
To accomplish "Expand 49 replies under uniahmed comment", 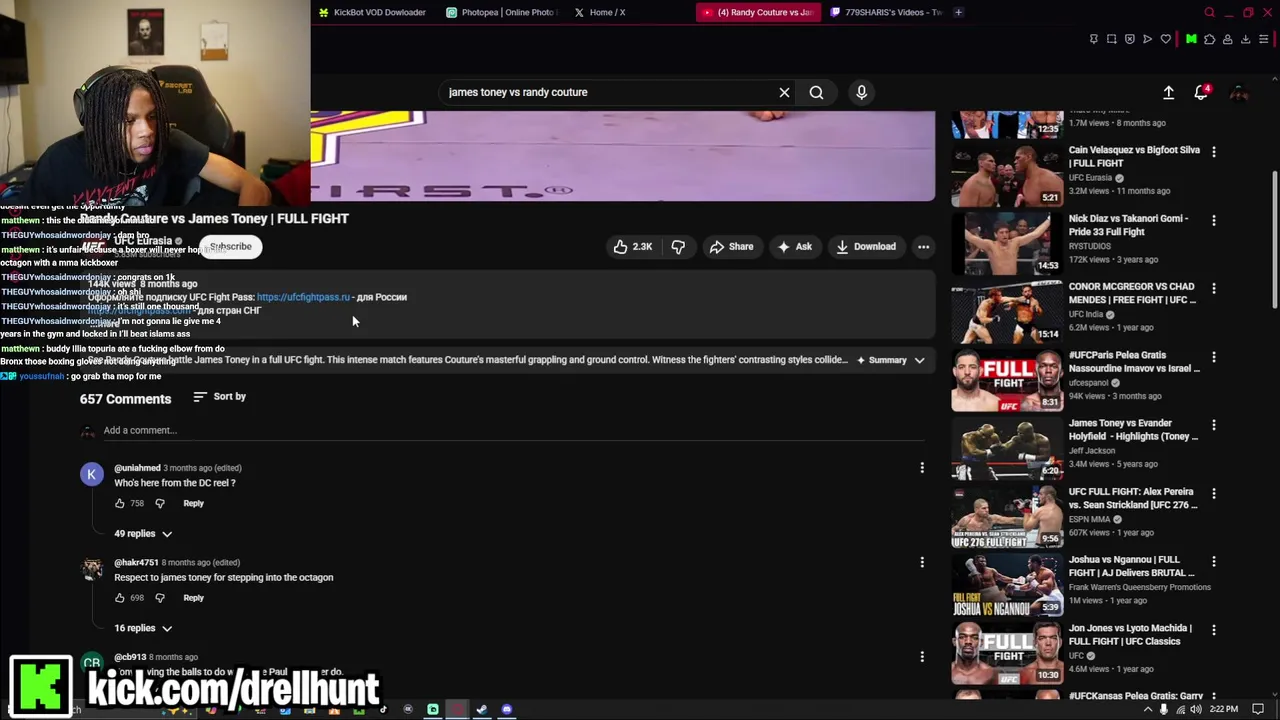I will click(x=142, y=534).
